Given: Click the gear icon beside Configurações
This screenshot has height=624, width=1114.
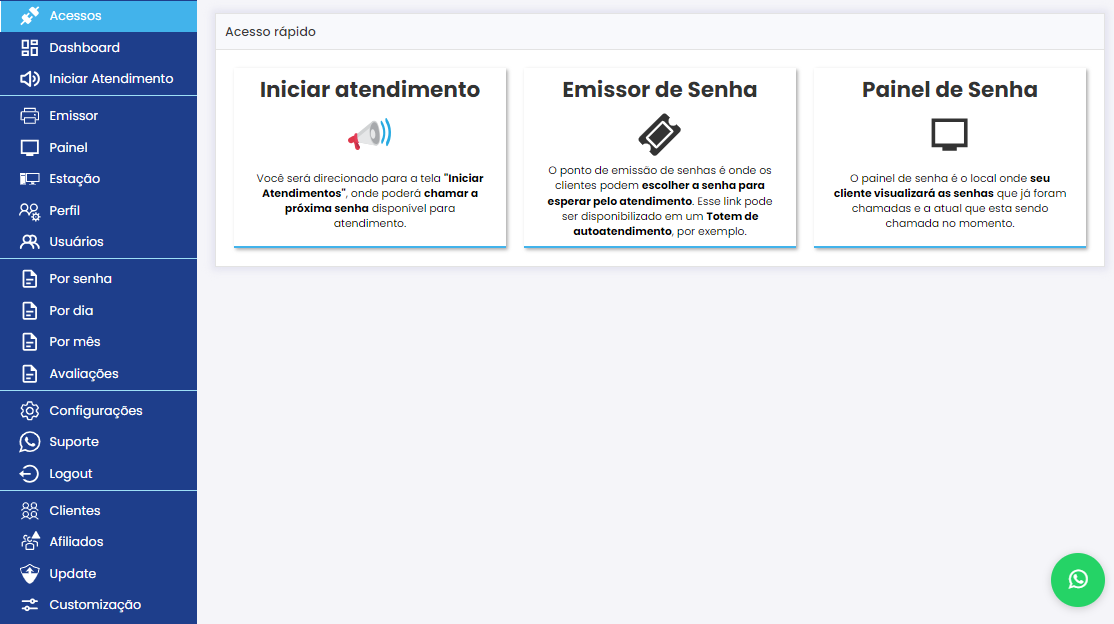Looking at the screenshot, I should [x=30, y=411].
